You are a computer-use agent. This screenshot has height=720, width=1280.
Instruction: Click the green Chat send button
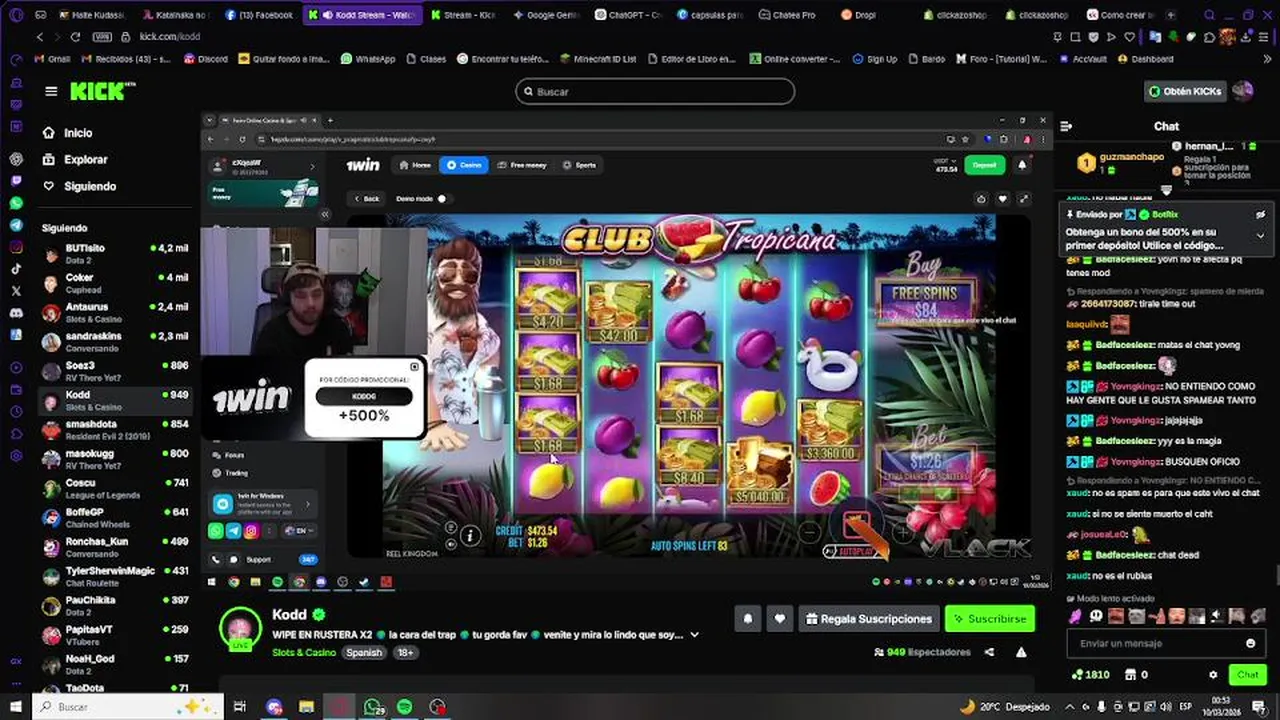pyautogui.click(x=1247, y=675)
